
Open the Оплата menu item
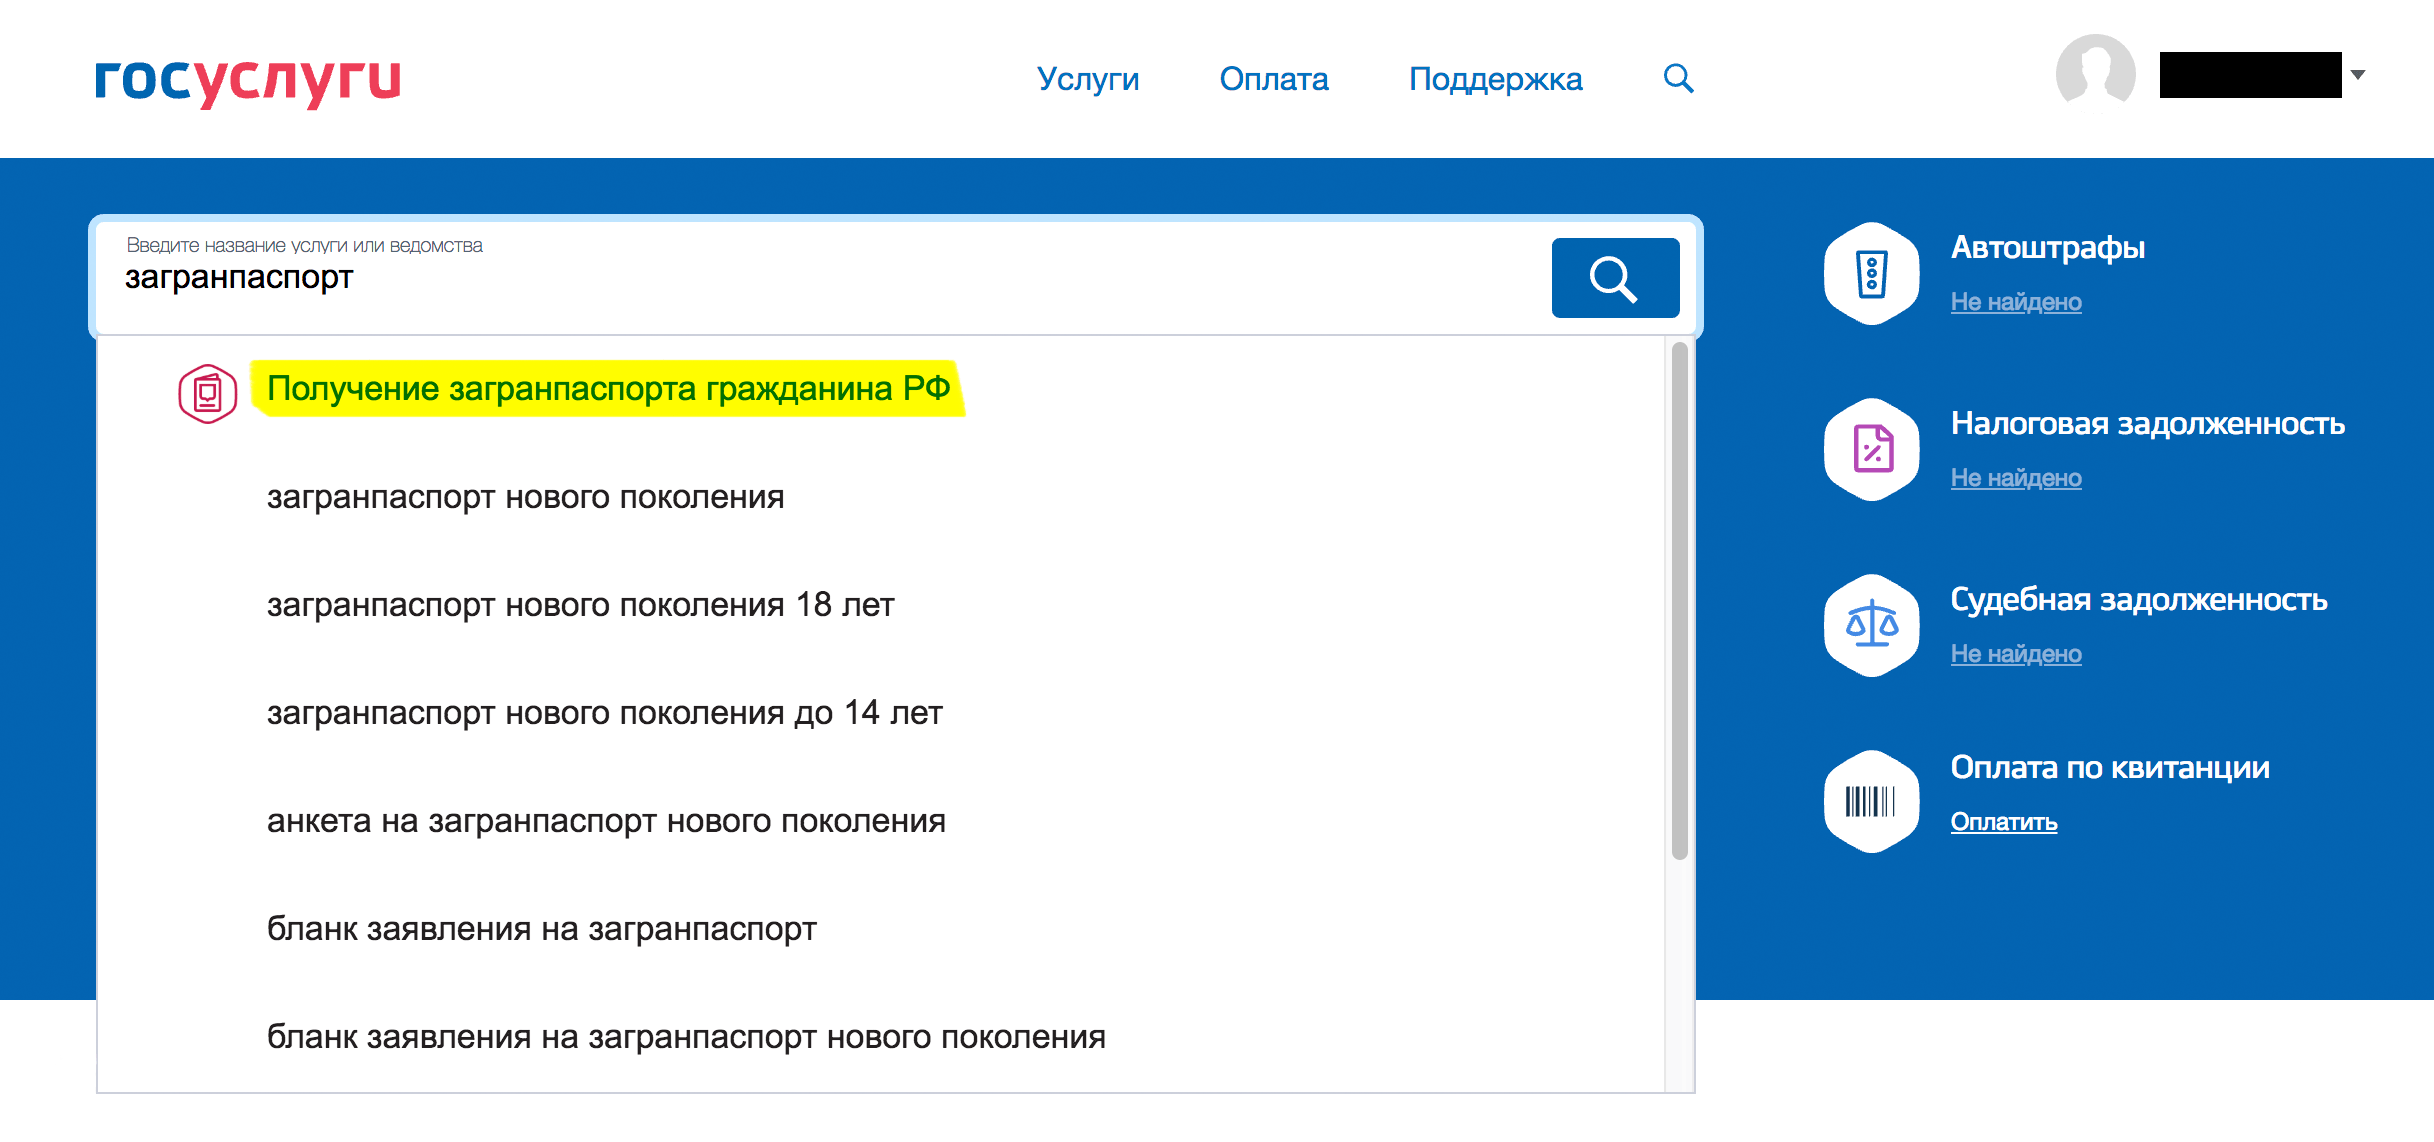pyautogui.click(x=1273, y=79)
